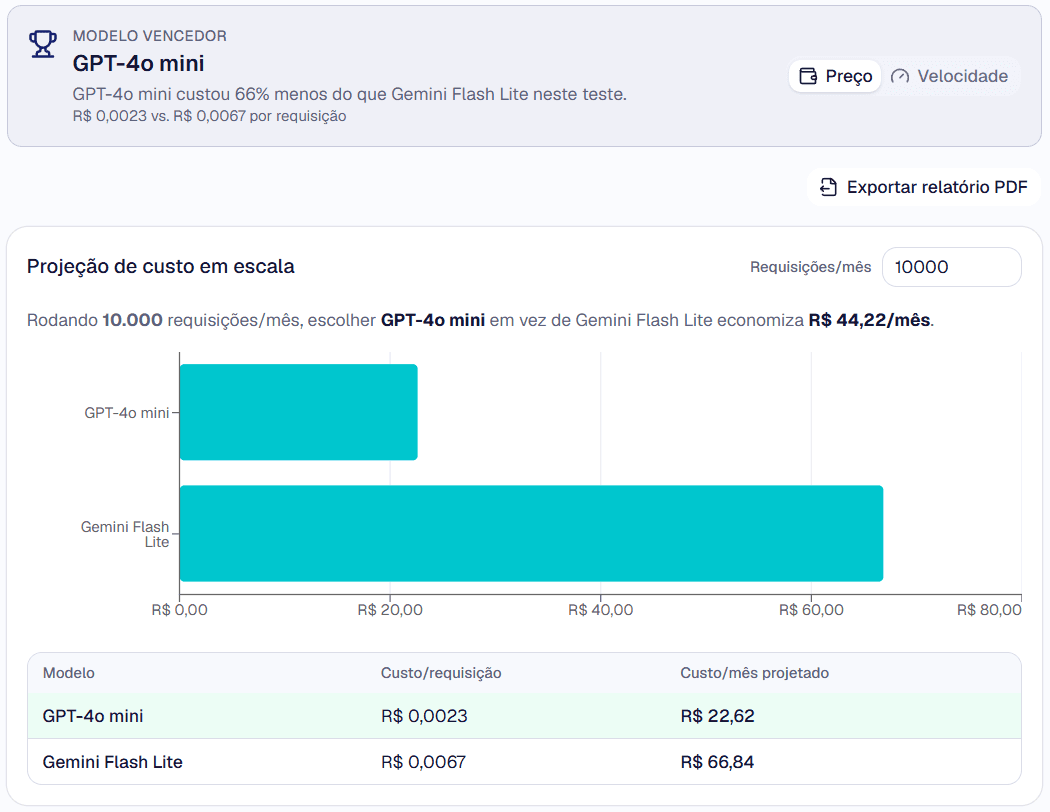Click the 66% menos summary sentence
The width and height of the screenshot is (1050, 812).
[350, 94]
